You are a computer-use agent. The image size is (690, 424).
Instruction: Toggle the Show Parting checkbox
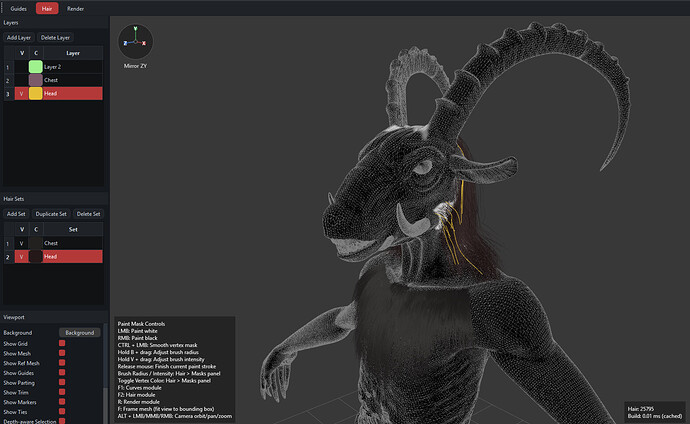point(62,382)
